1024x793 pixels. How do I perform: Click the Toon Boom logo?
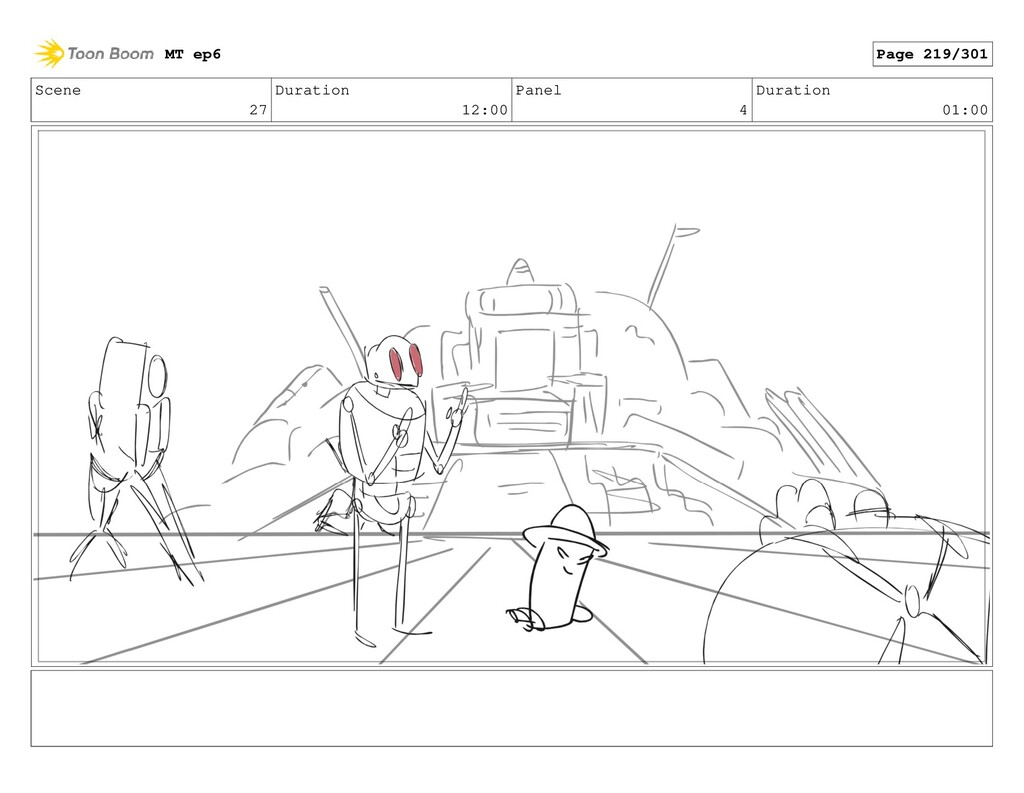[x=94, y=54]
